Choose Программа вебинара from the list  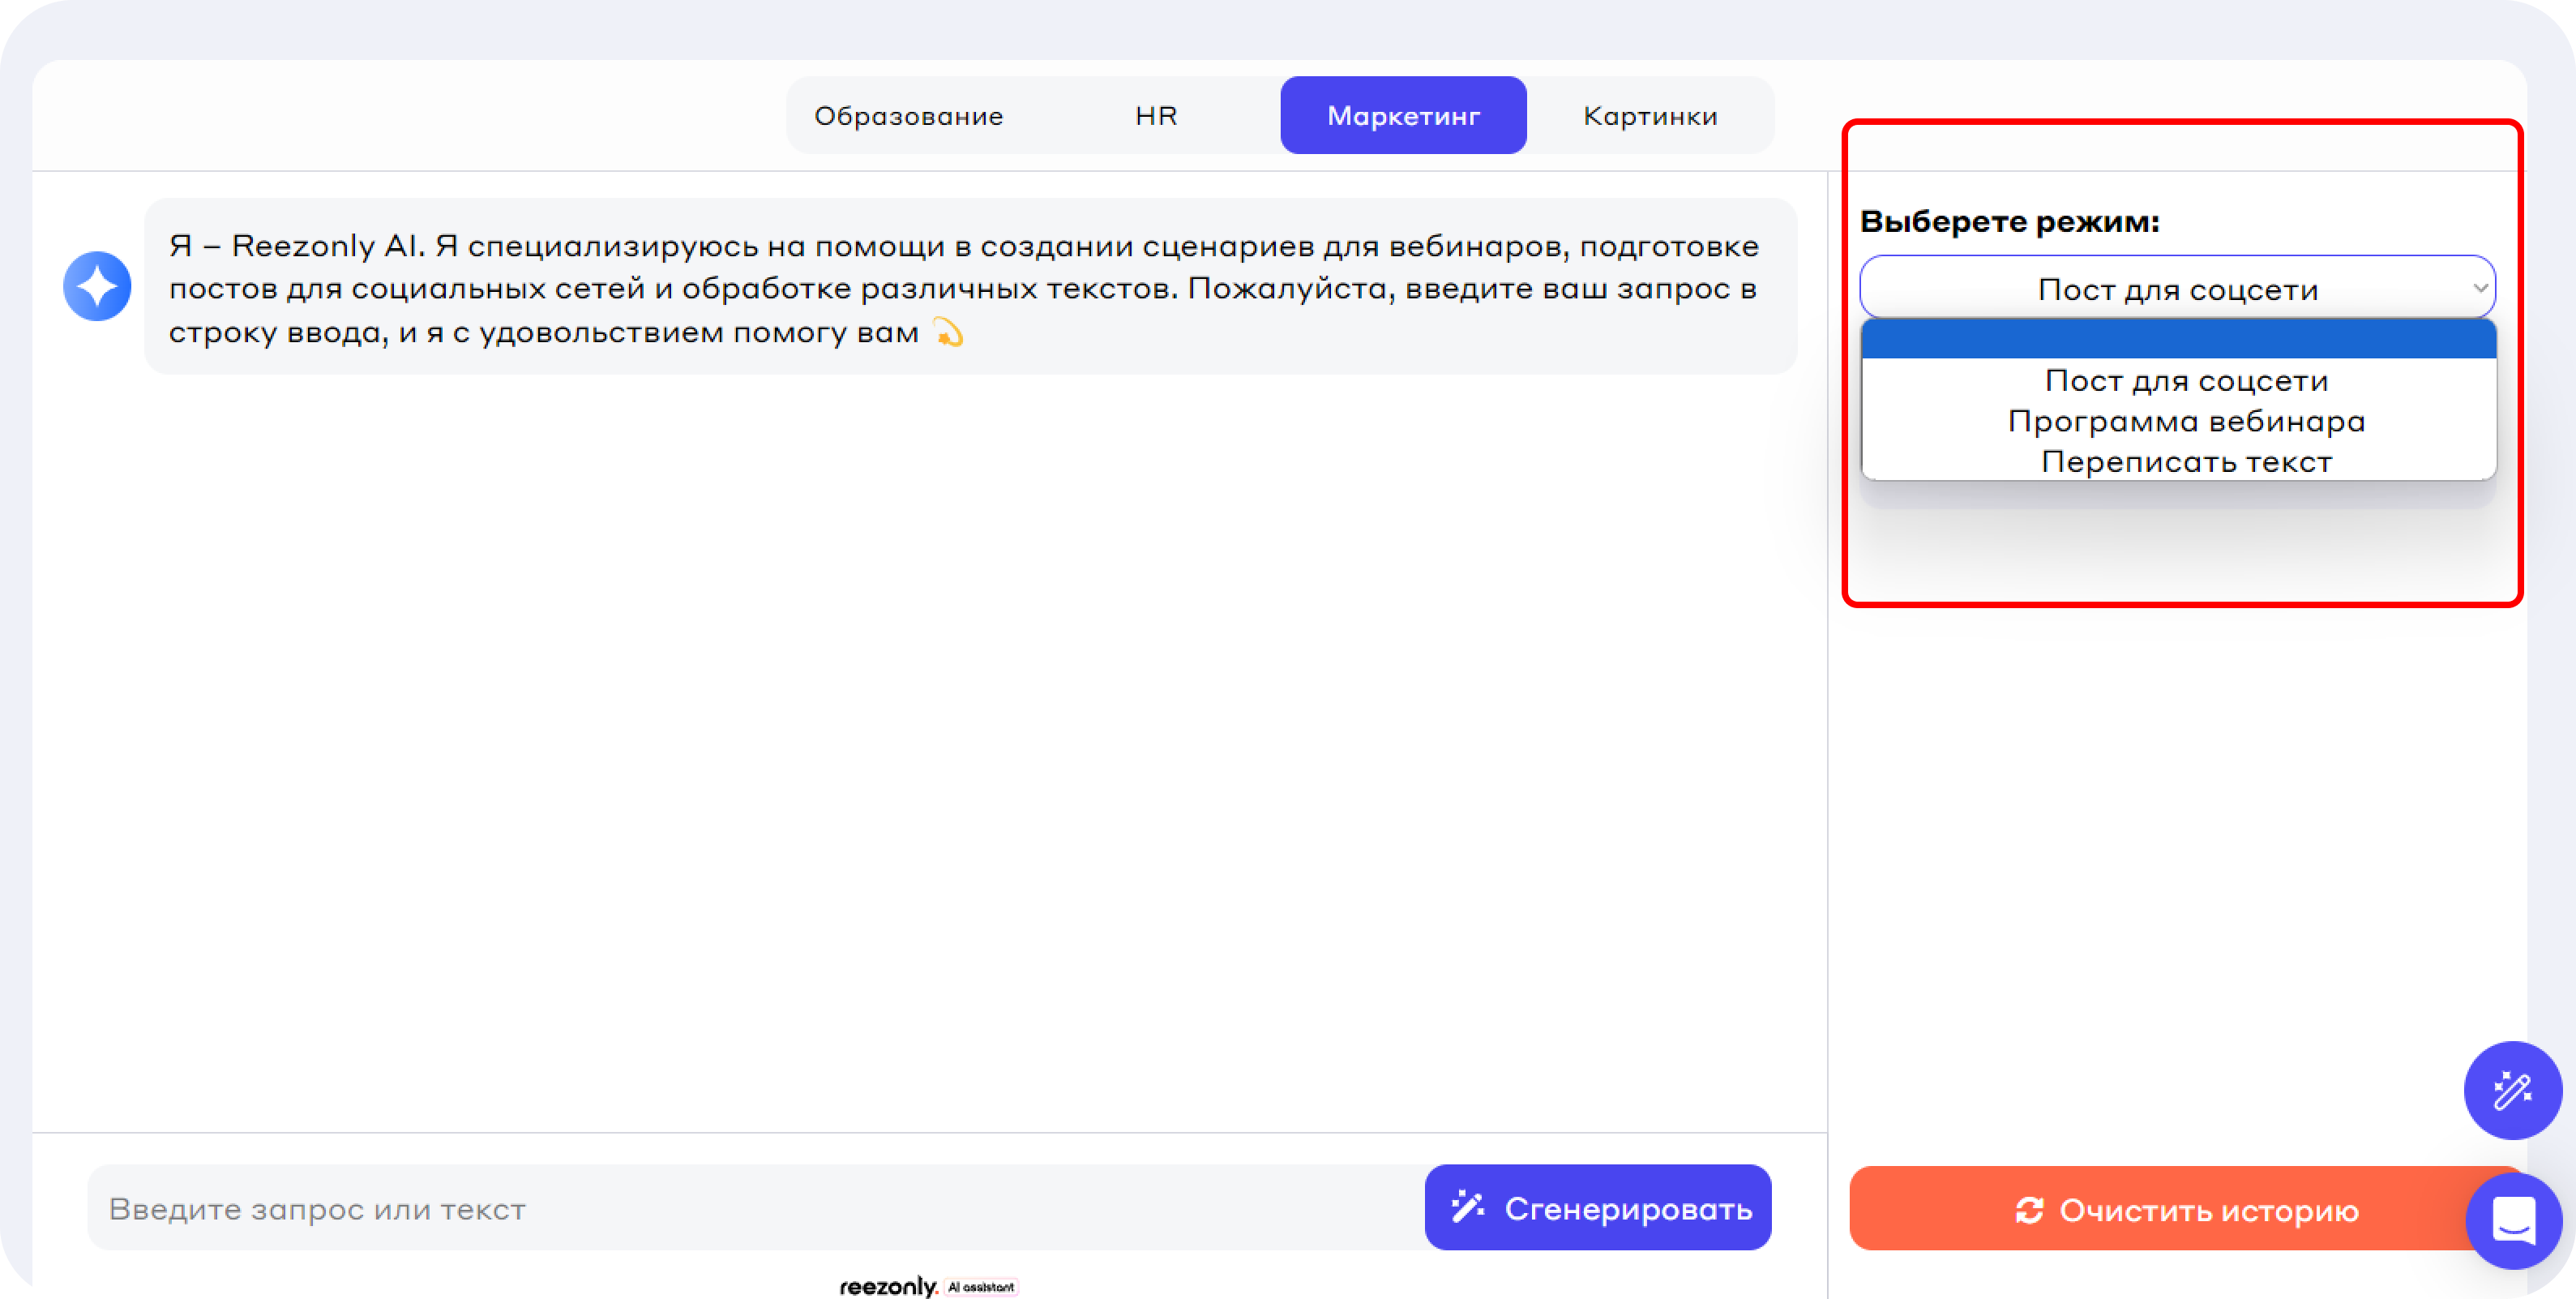coord(2186,421)
